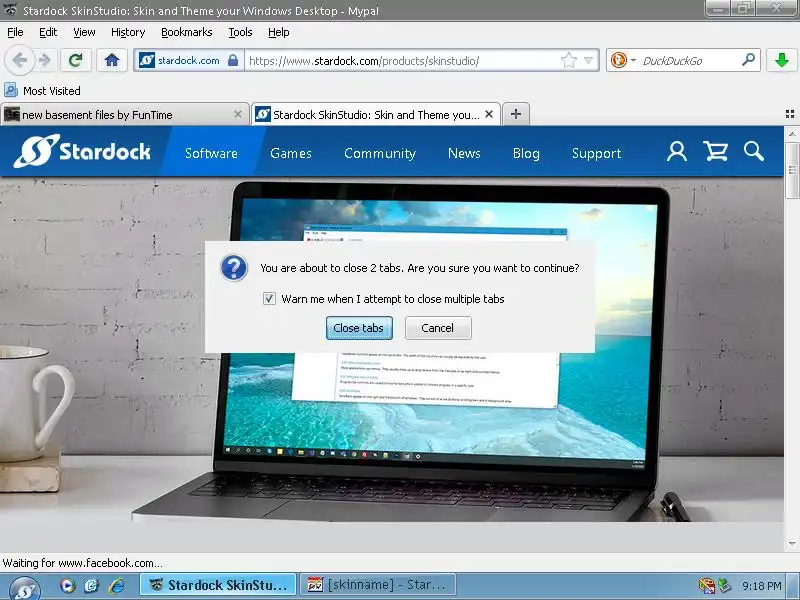
Task: Click into the DuckDuckGo search field
Action: [x=689, y=61]
